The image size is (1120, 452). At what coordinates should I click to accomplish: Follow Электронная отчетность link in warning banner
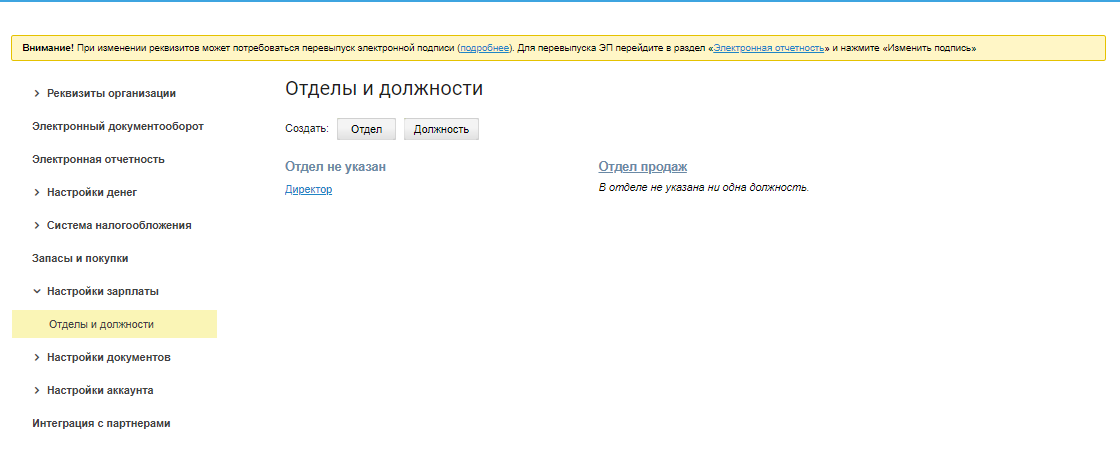pos(769,49)
